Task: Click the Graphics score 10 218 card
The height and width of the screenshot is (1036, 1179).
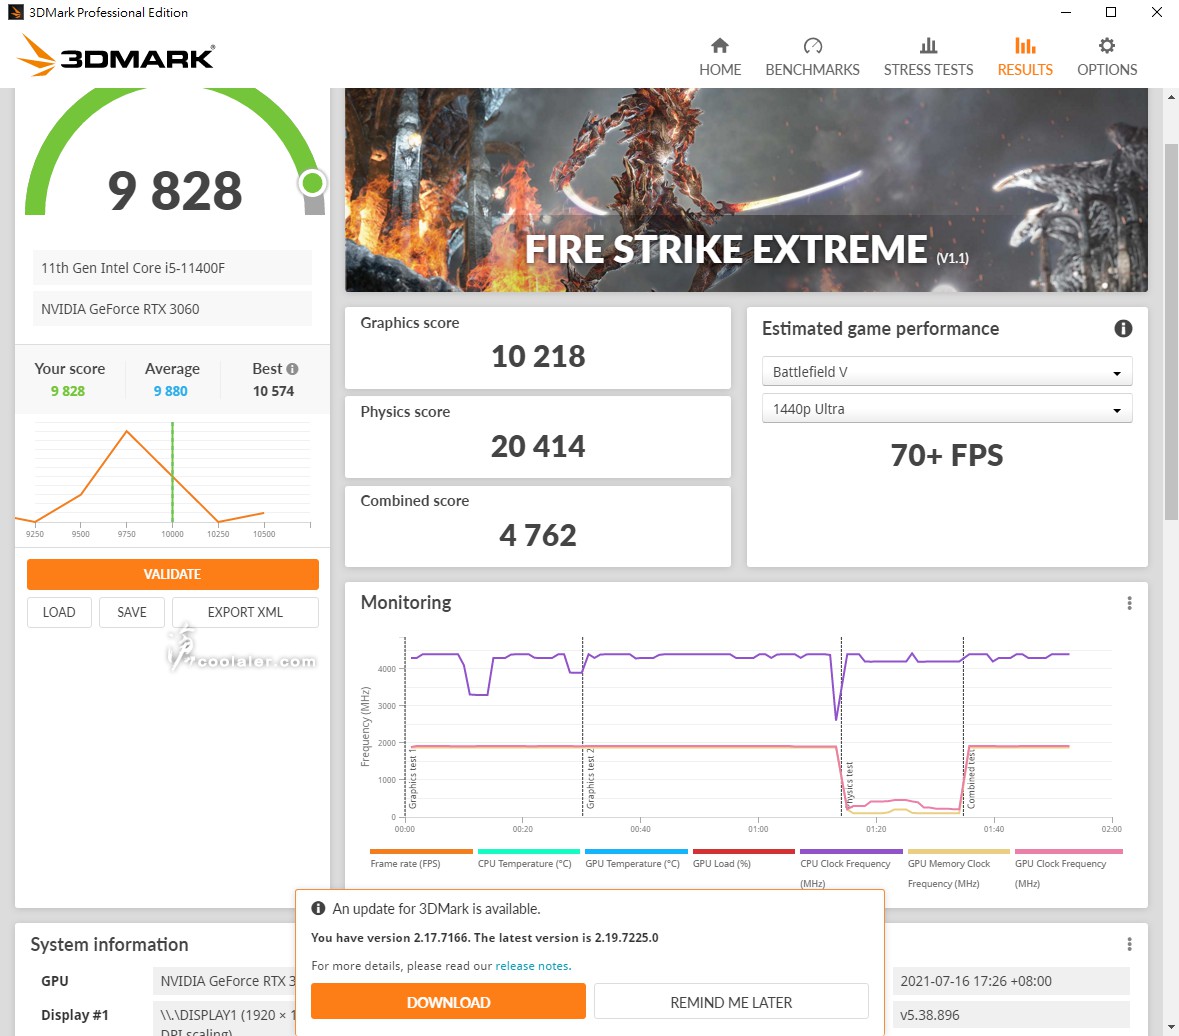Action: (538, 348)
